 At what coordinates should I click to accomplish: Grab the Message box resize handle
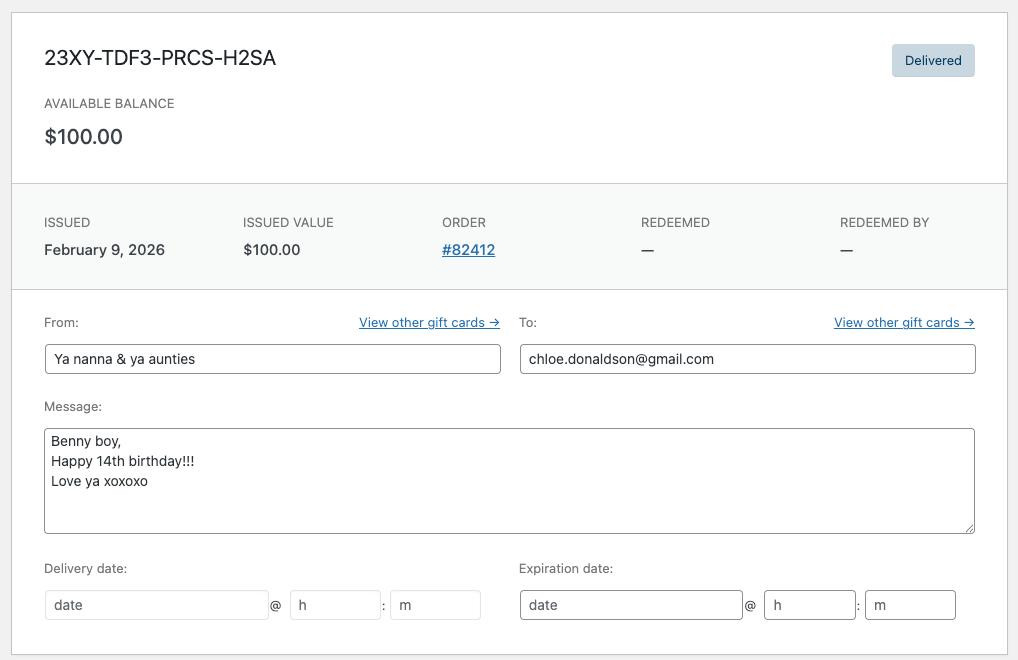pyautogui.click(x=969, y=528)
